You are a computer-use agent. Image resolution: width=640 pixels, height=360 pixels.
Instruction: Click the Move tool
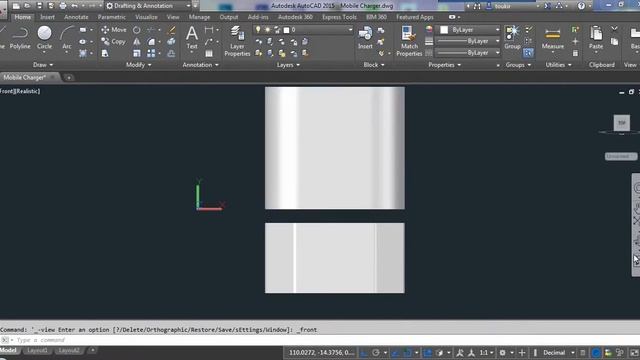(113, 30)
